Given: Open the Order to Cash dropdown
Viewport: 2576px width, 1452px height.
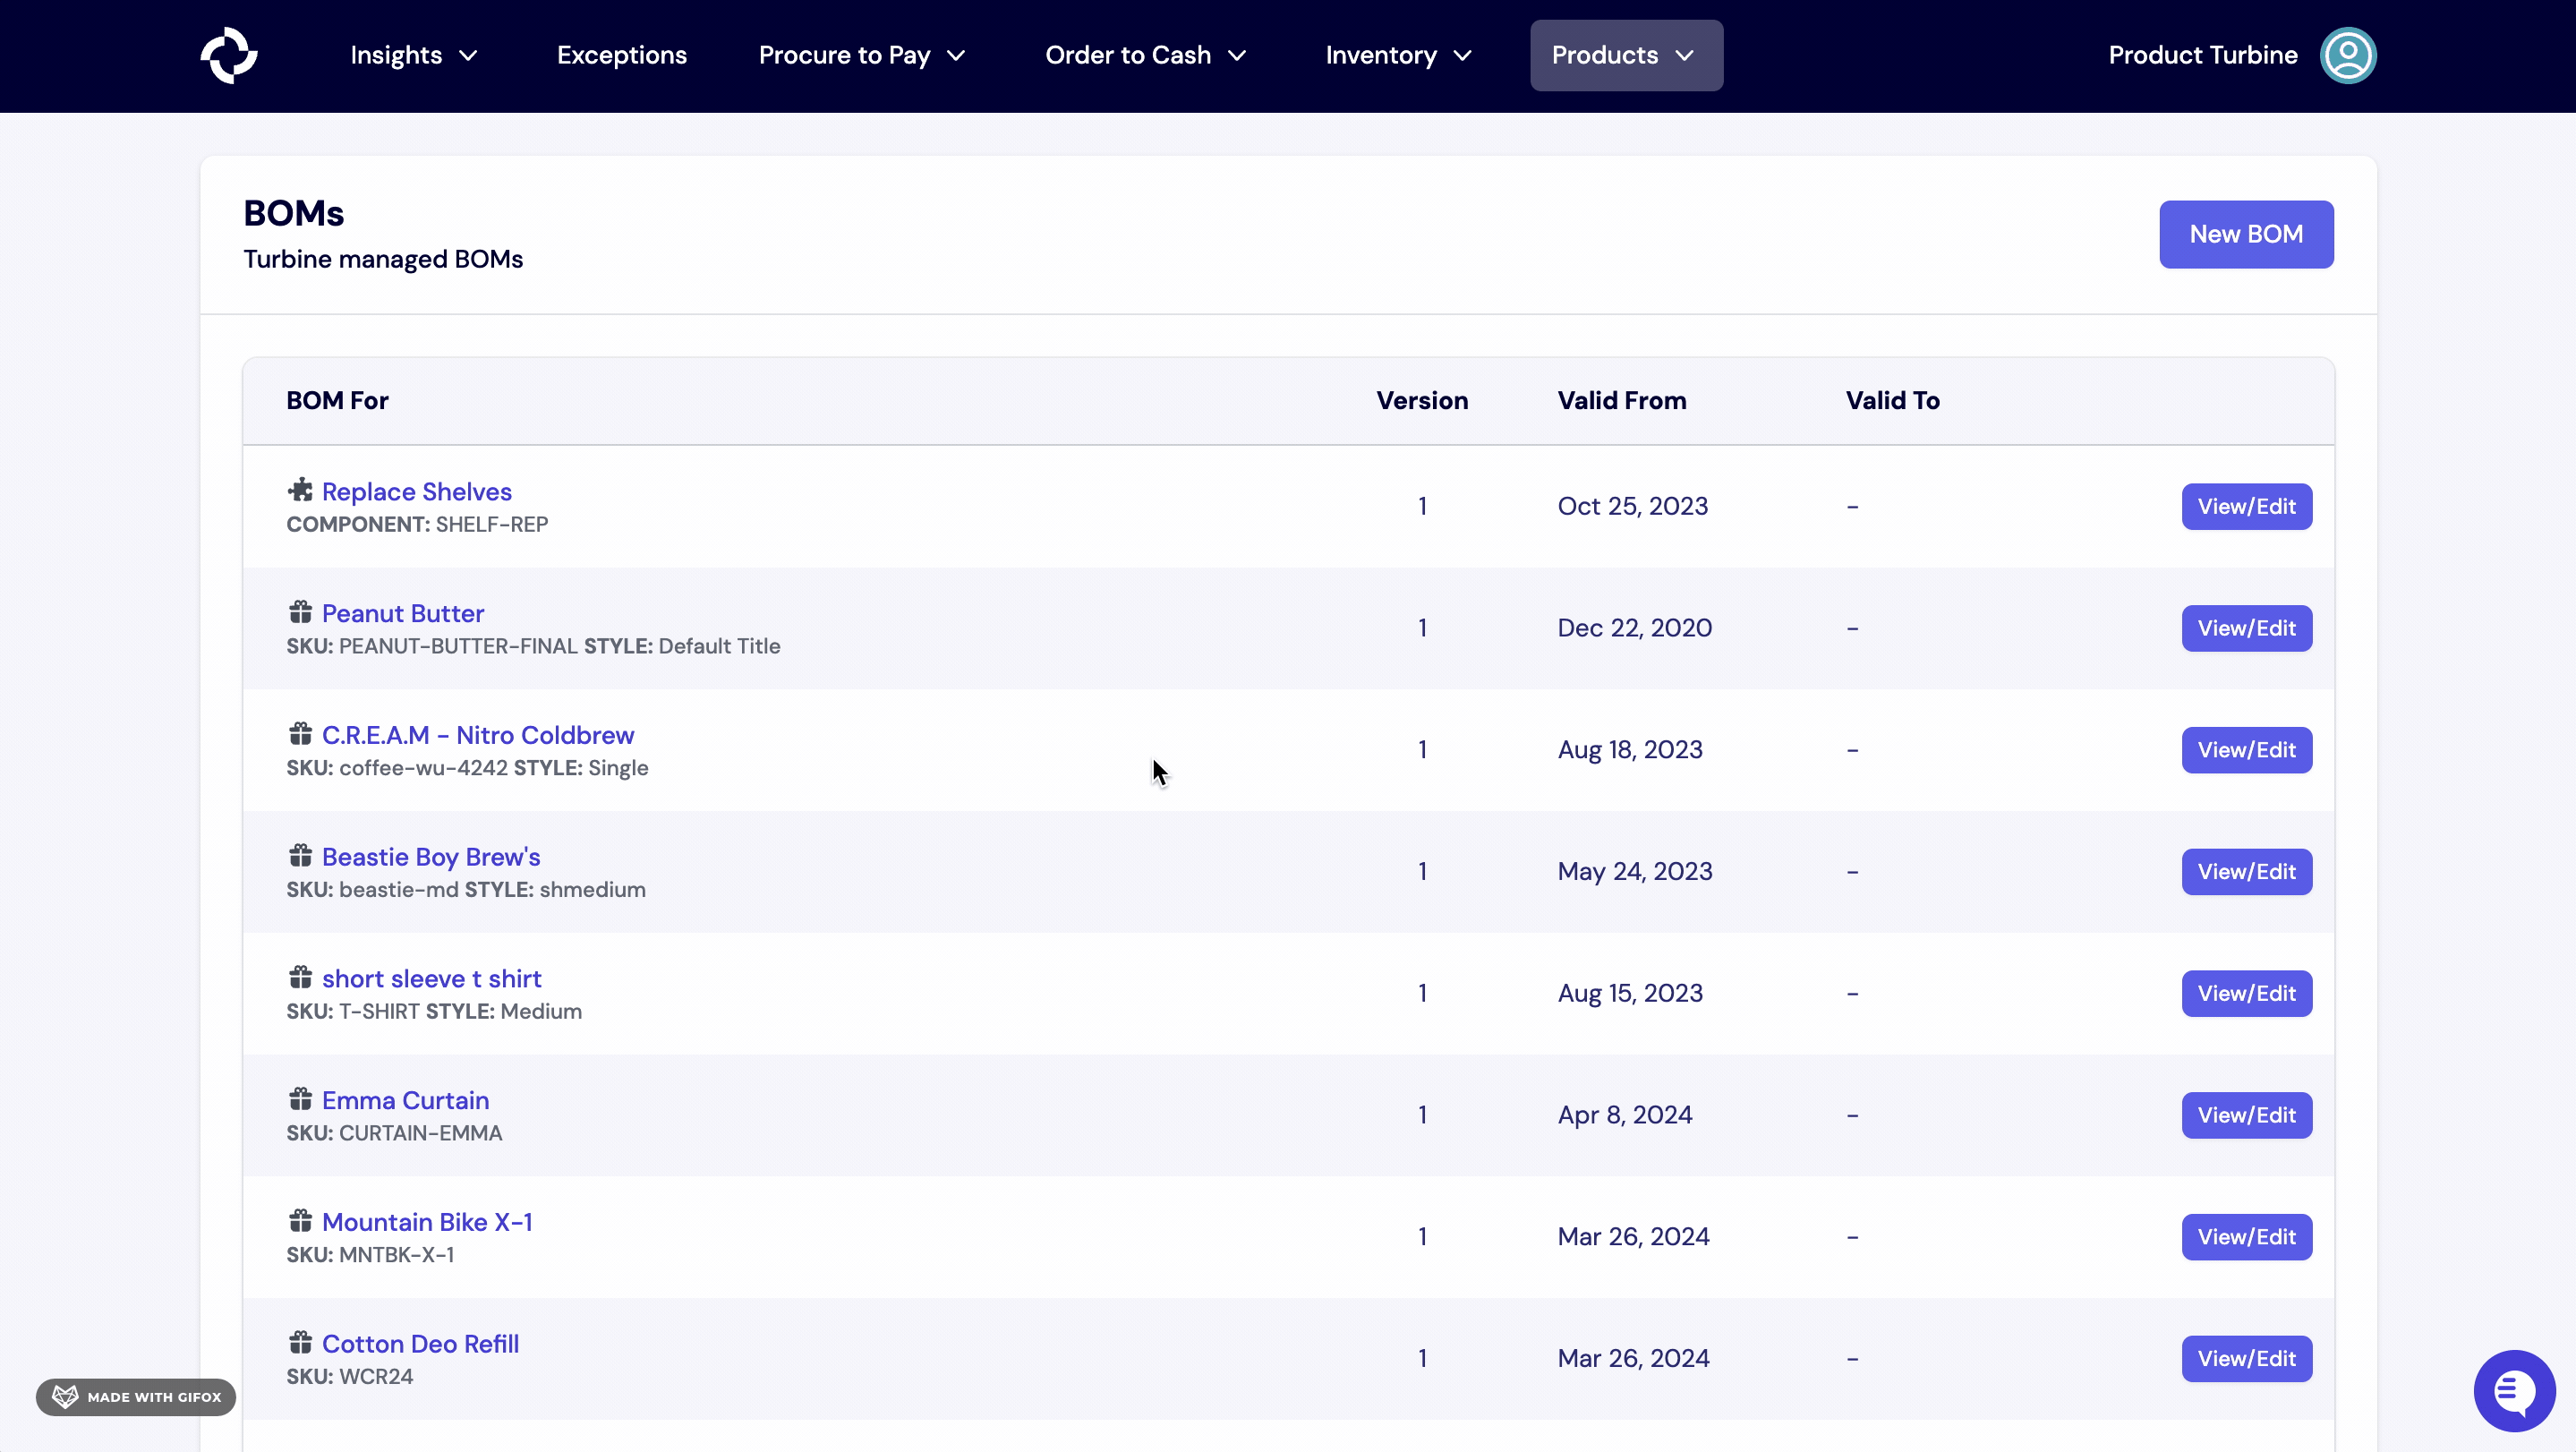Looking at the screenshot, I should (x=1144, y=55).
